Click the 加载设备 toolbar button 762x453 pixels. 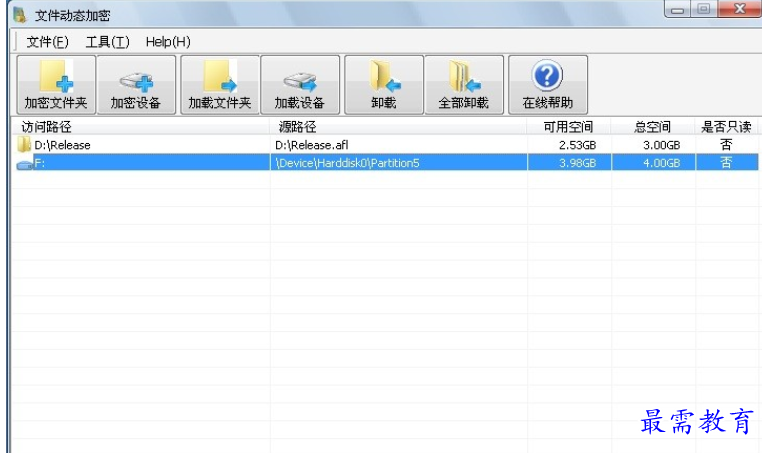point(300,85)
